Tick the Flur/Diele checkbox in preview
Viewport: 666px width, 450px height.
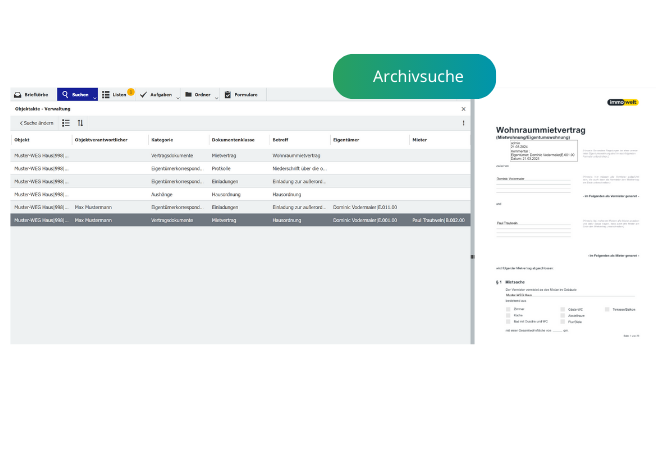pyautogui.click(x=562, y=322)
